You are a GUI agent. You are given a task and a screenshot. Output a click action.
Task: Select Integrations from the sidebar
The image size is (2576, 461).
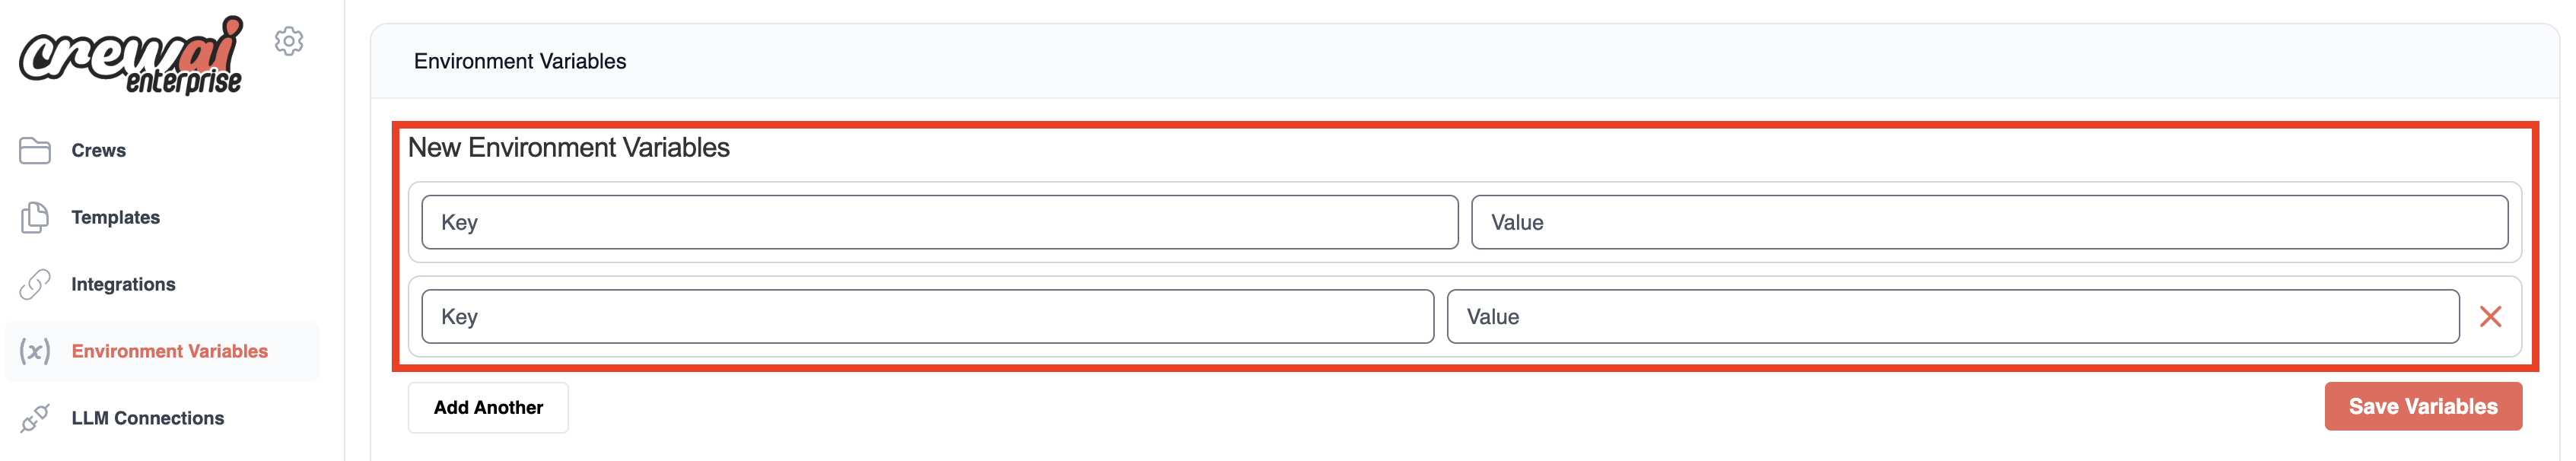click(123, 284)
